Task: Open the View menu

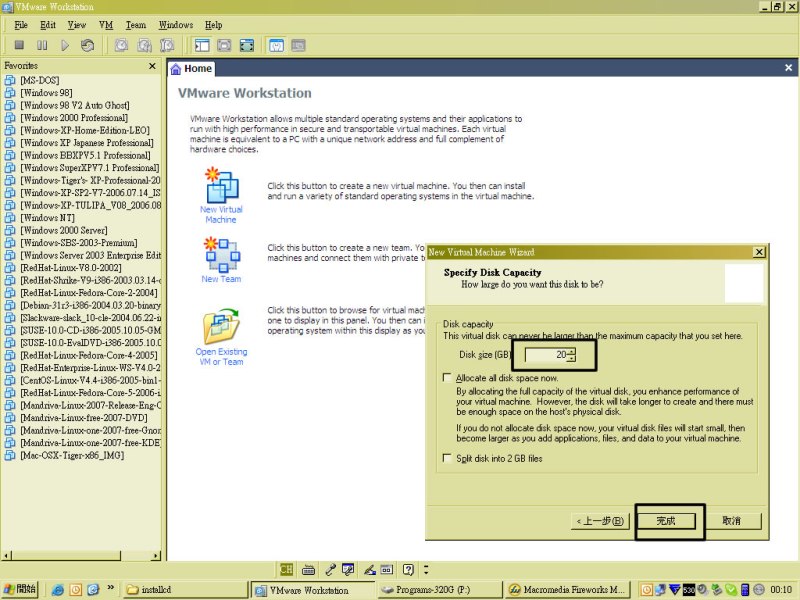Action: point(77,24)
